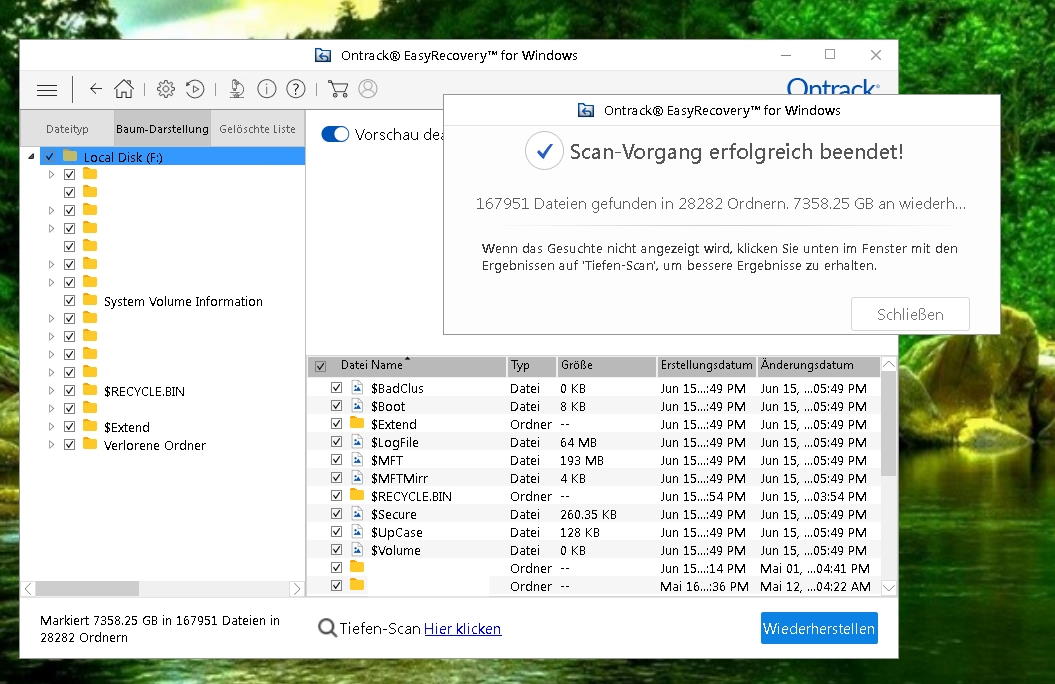1055x684 pixels.
Task: Open the shopping cart icon
Action: (338, 89)
